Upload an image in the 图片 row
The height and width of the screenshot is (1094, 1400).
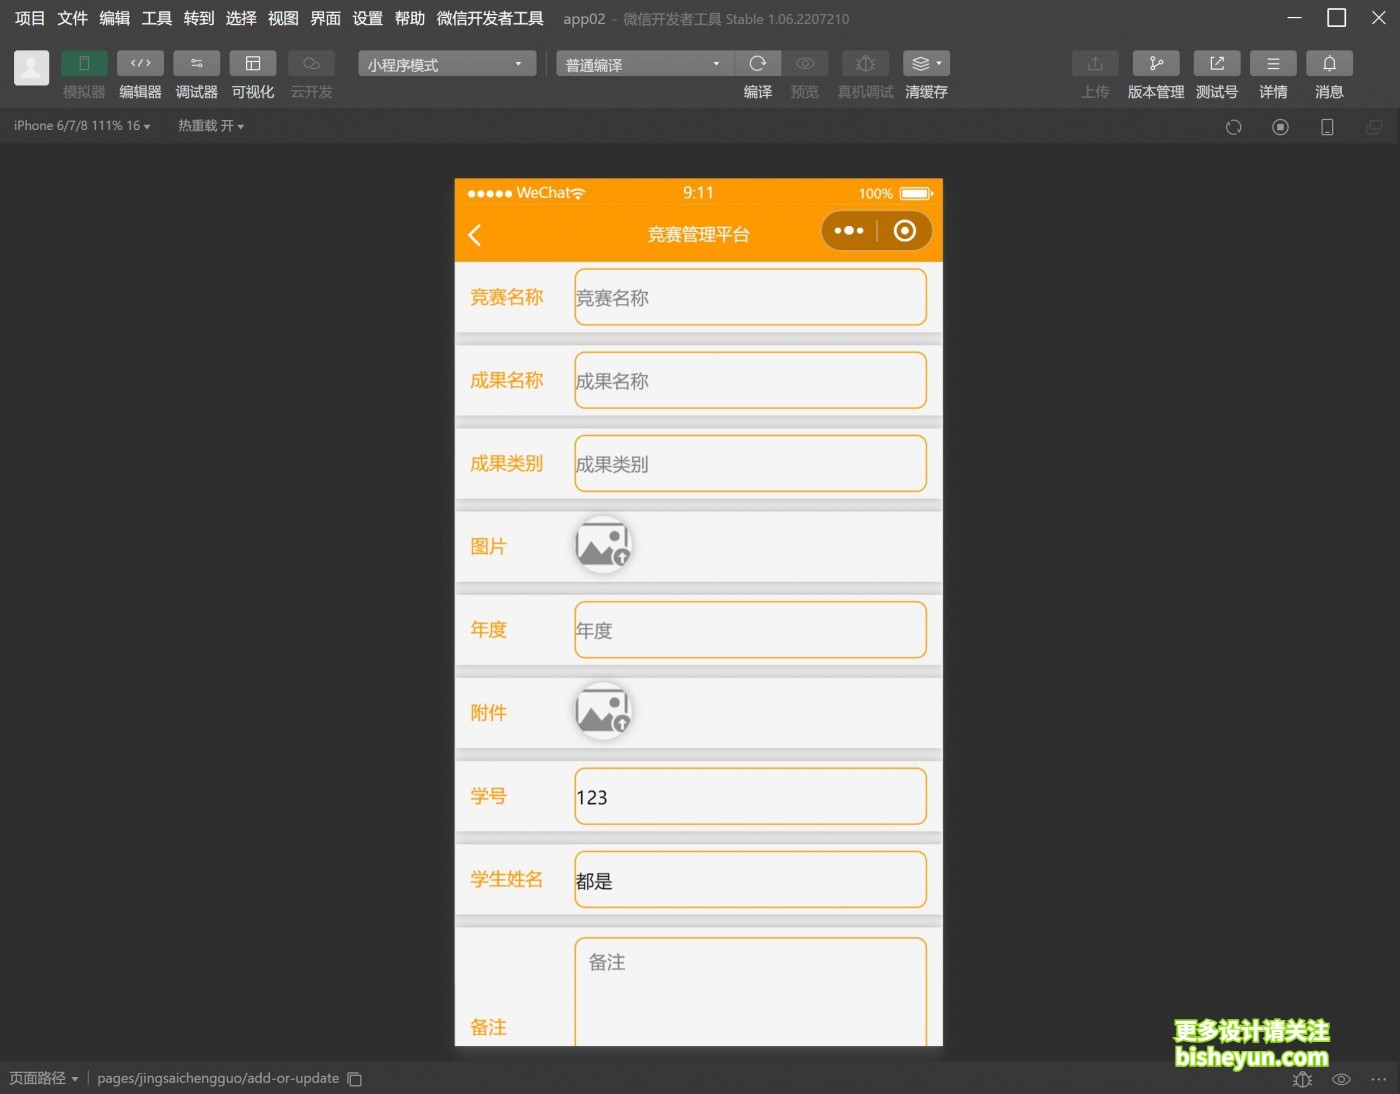603,545
